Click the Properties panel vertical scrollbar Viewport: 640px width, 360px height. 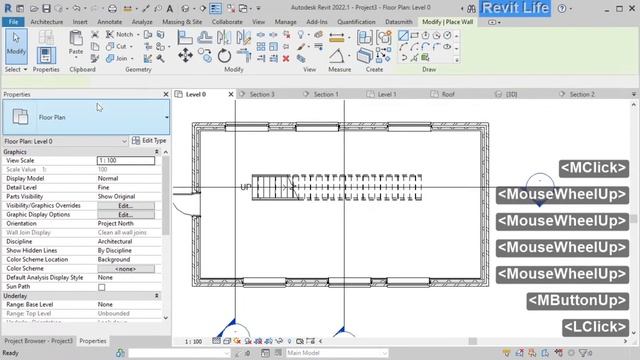[x=165, y=196]
